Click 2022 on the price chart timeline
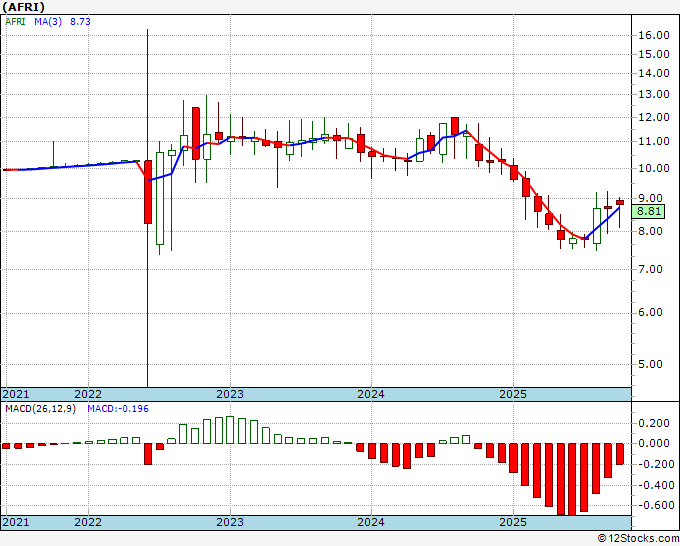 [x=88, y=394]
